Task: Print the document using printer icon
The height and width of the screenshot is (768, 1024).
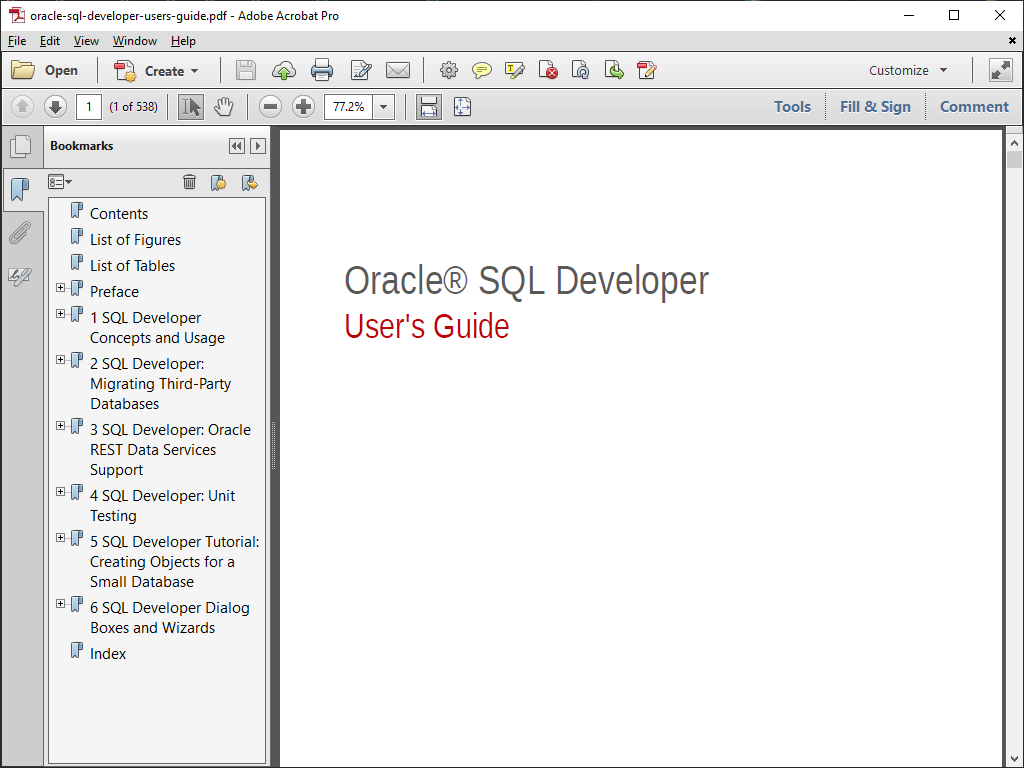Action: 322,70
